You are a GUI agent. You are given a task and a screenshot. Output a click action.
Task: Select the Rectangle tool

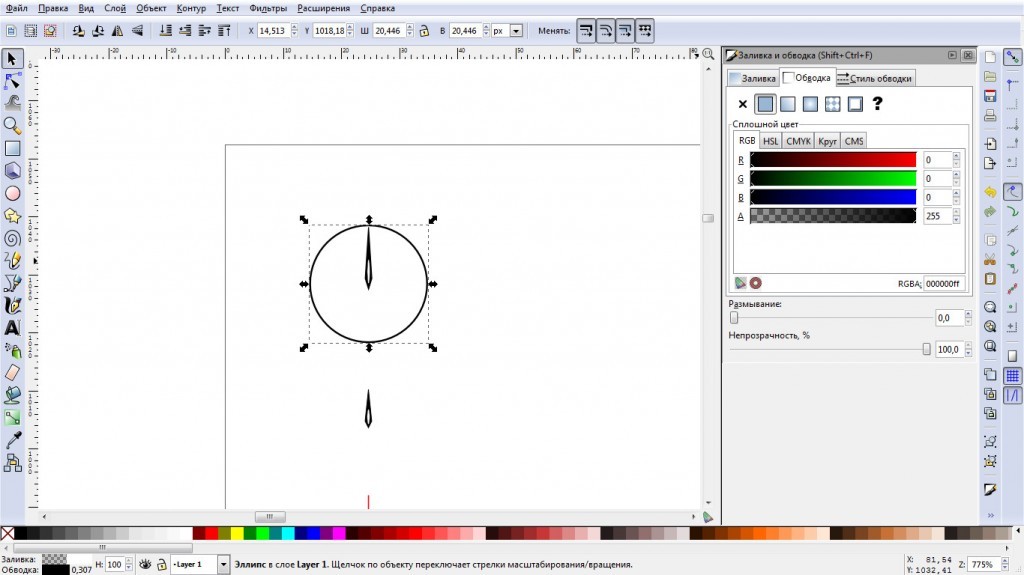tap(12, 148)
